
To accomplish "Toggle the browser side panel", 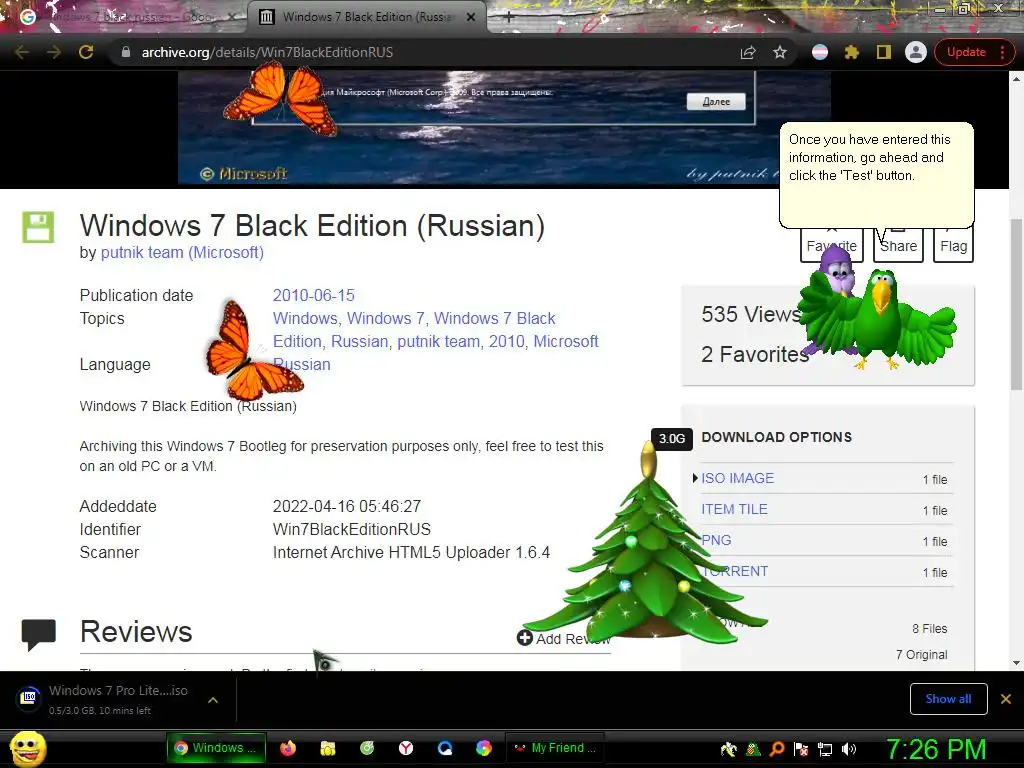I will (x=884, y=52).
